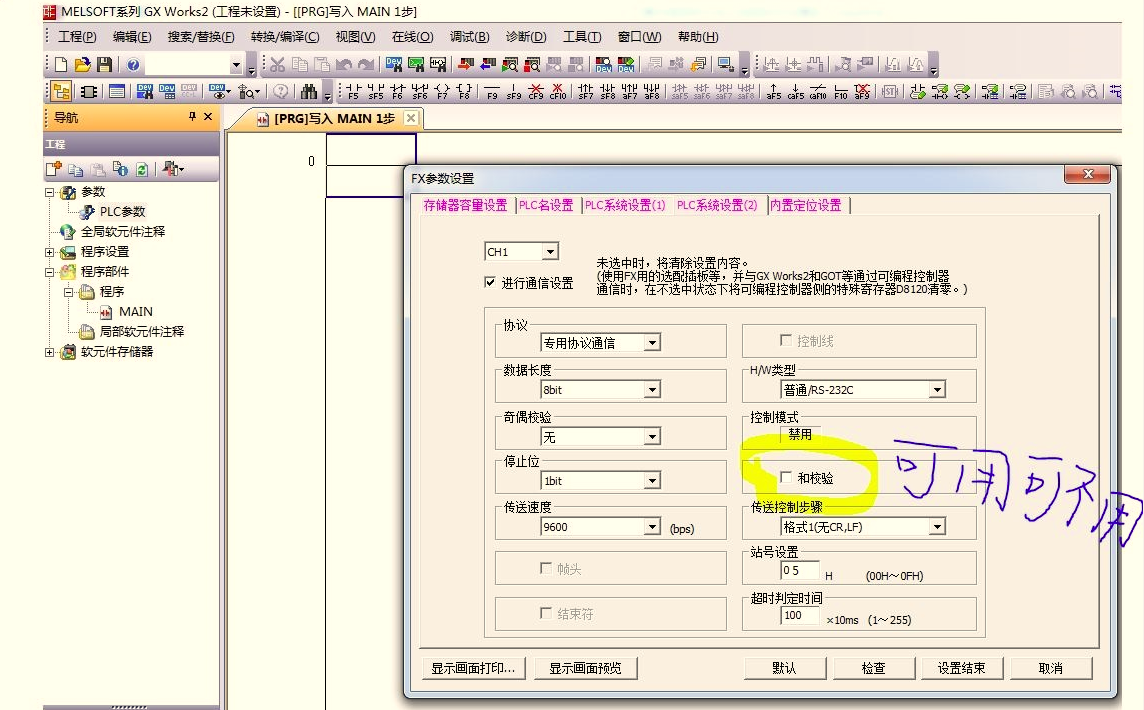Click the 检查 button
The height and width of the screenshot is (710, 1144).
[x=873, y=668]
